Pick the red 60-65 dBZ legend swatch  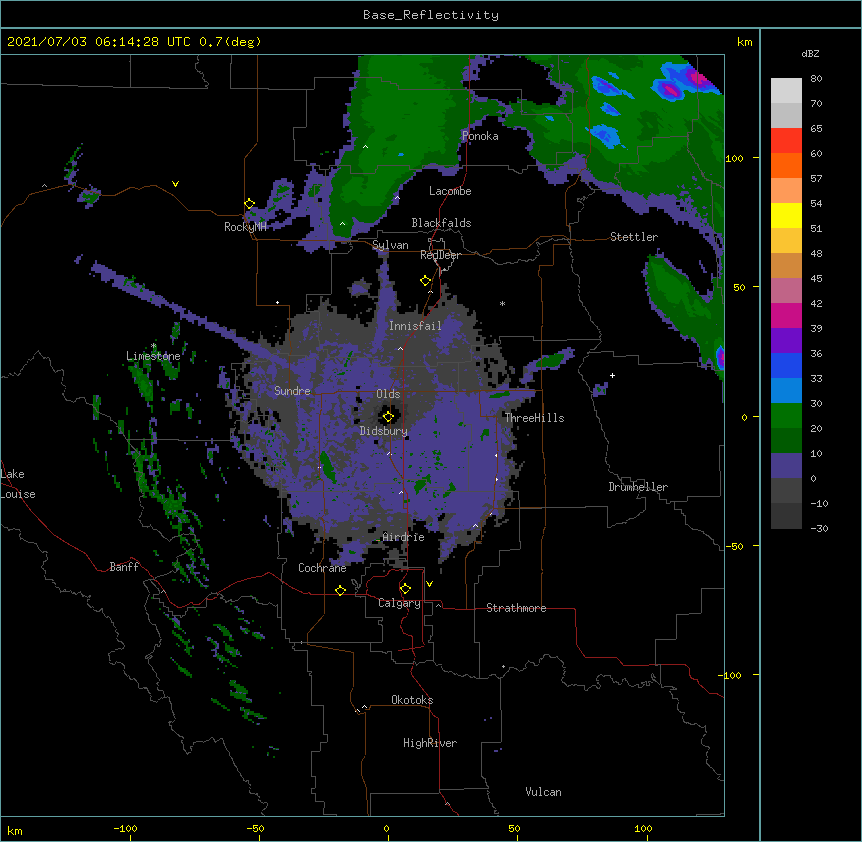786,141
